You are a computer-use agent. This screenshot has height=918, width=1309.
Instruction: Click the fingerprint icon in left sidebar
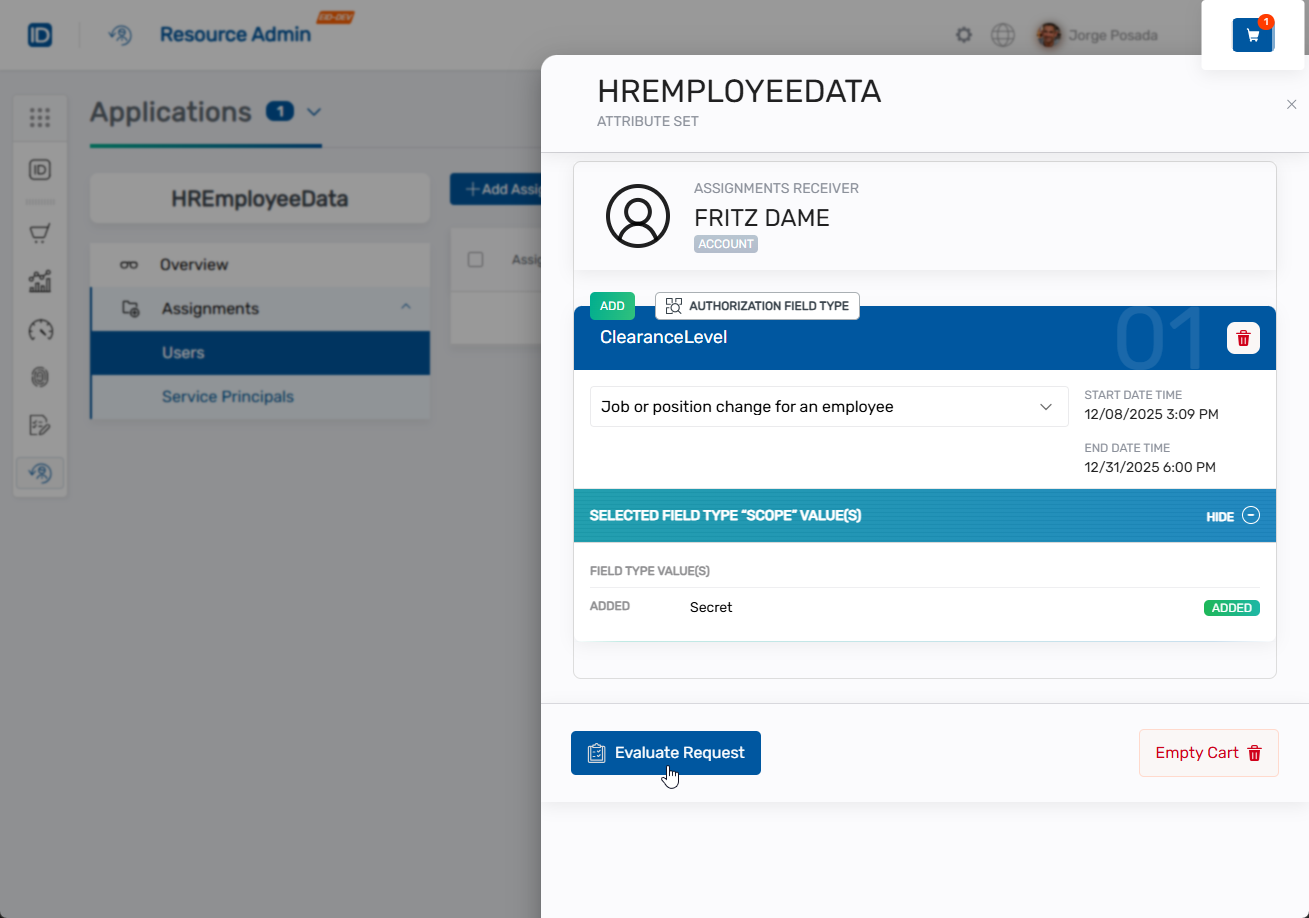40,377
